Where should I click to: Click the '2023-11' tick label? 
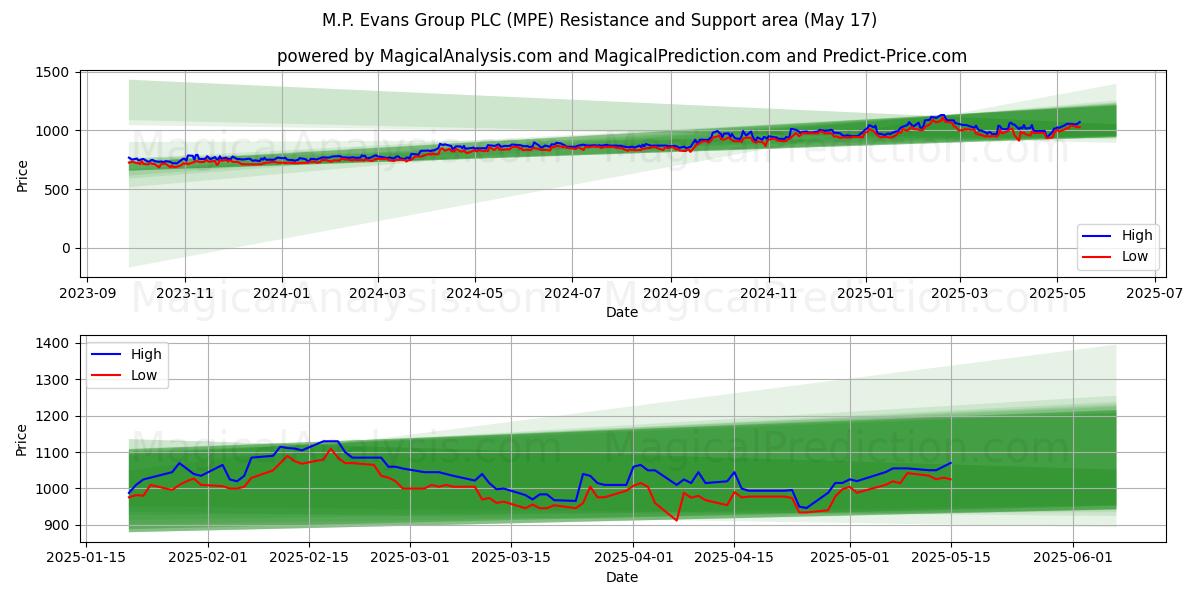(x=185, y=293)
